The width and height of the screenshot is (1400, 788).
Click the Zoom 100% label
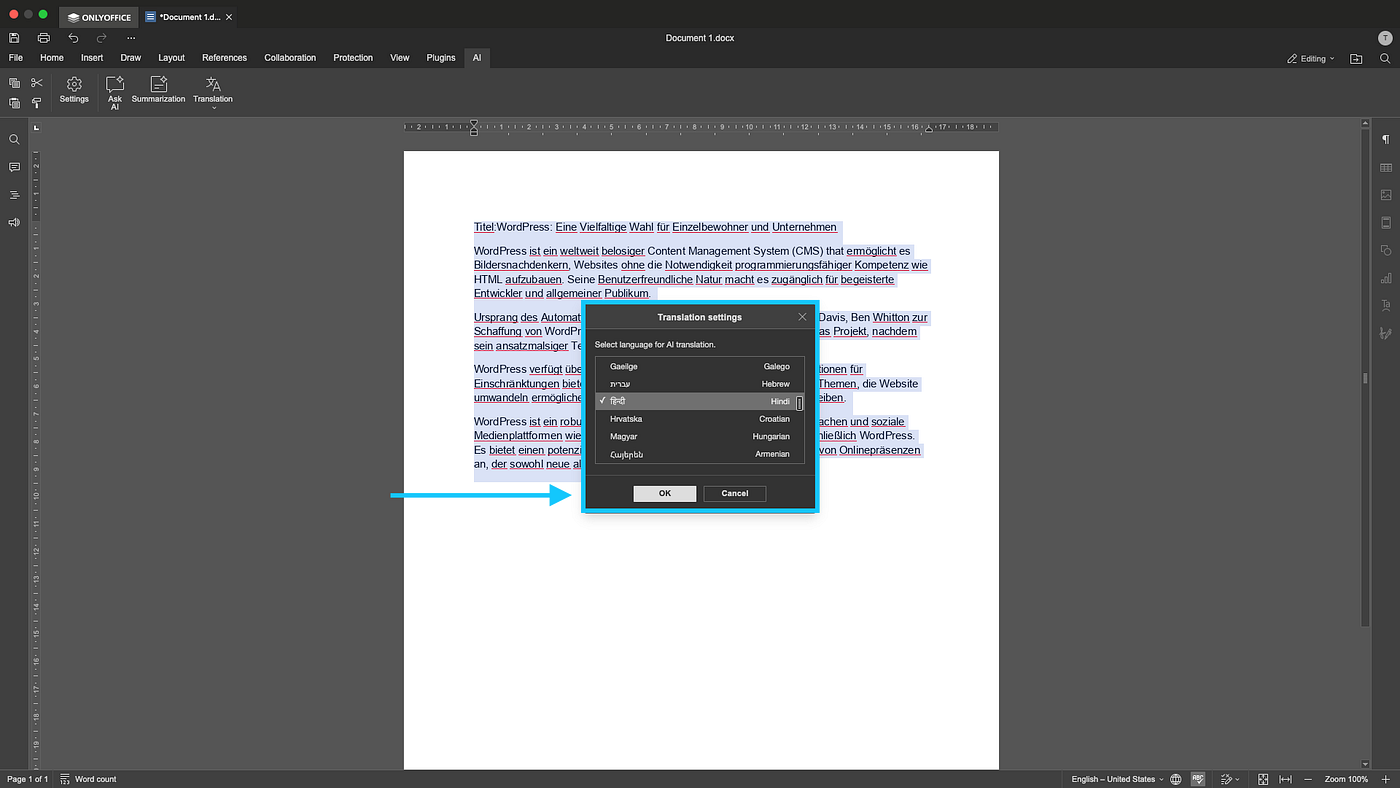point(1347,779)
